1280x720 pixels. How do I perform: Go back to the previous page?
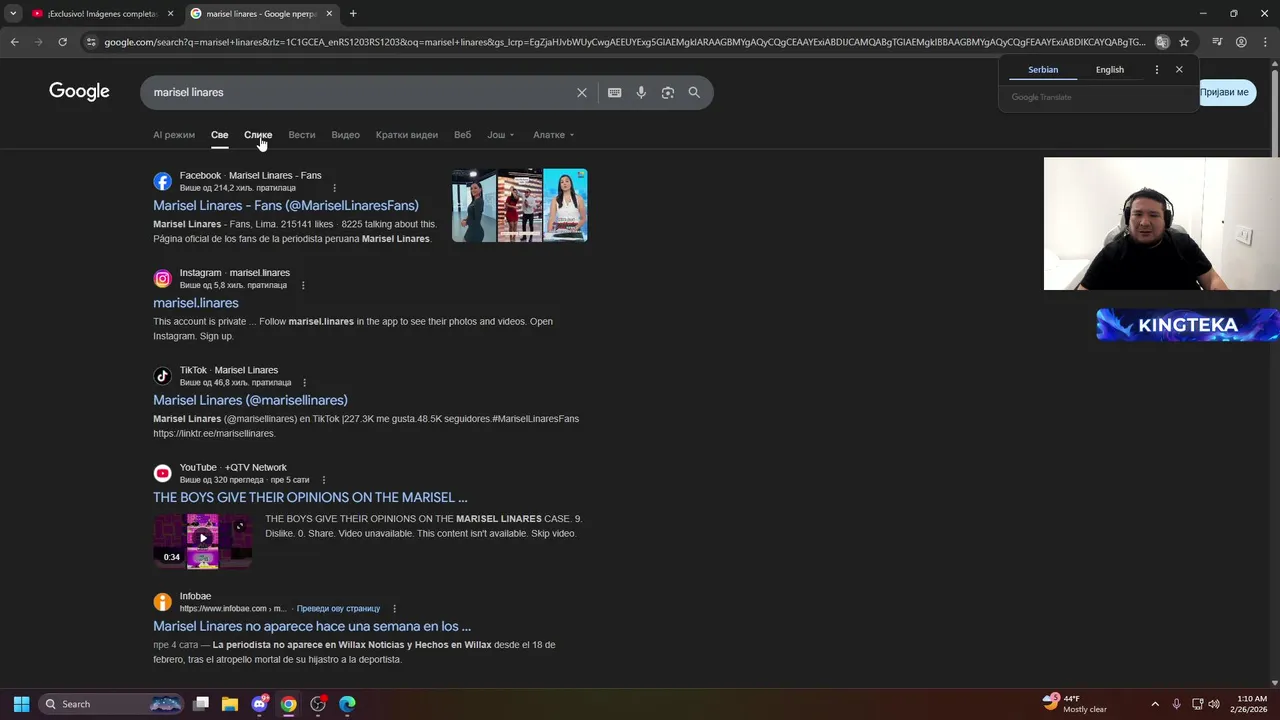pos(14,42)
